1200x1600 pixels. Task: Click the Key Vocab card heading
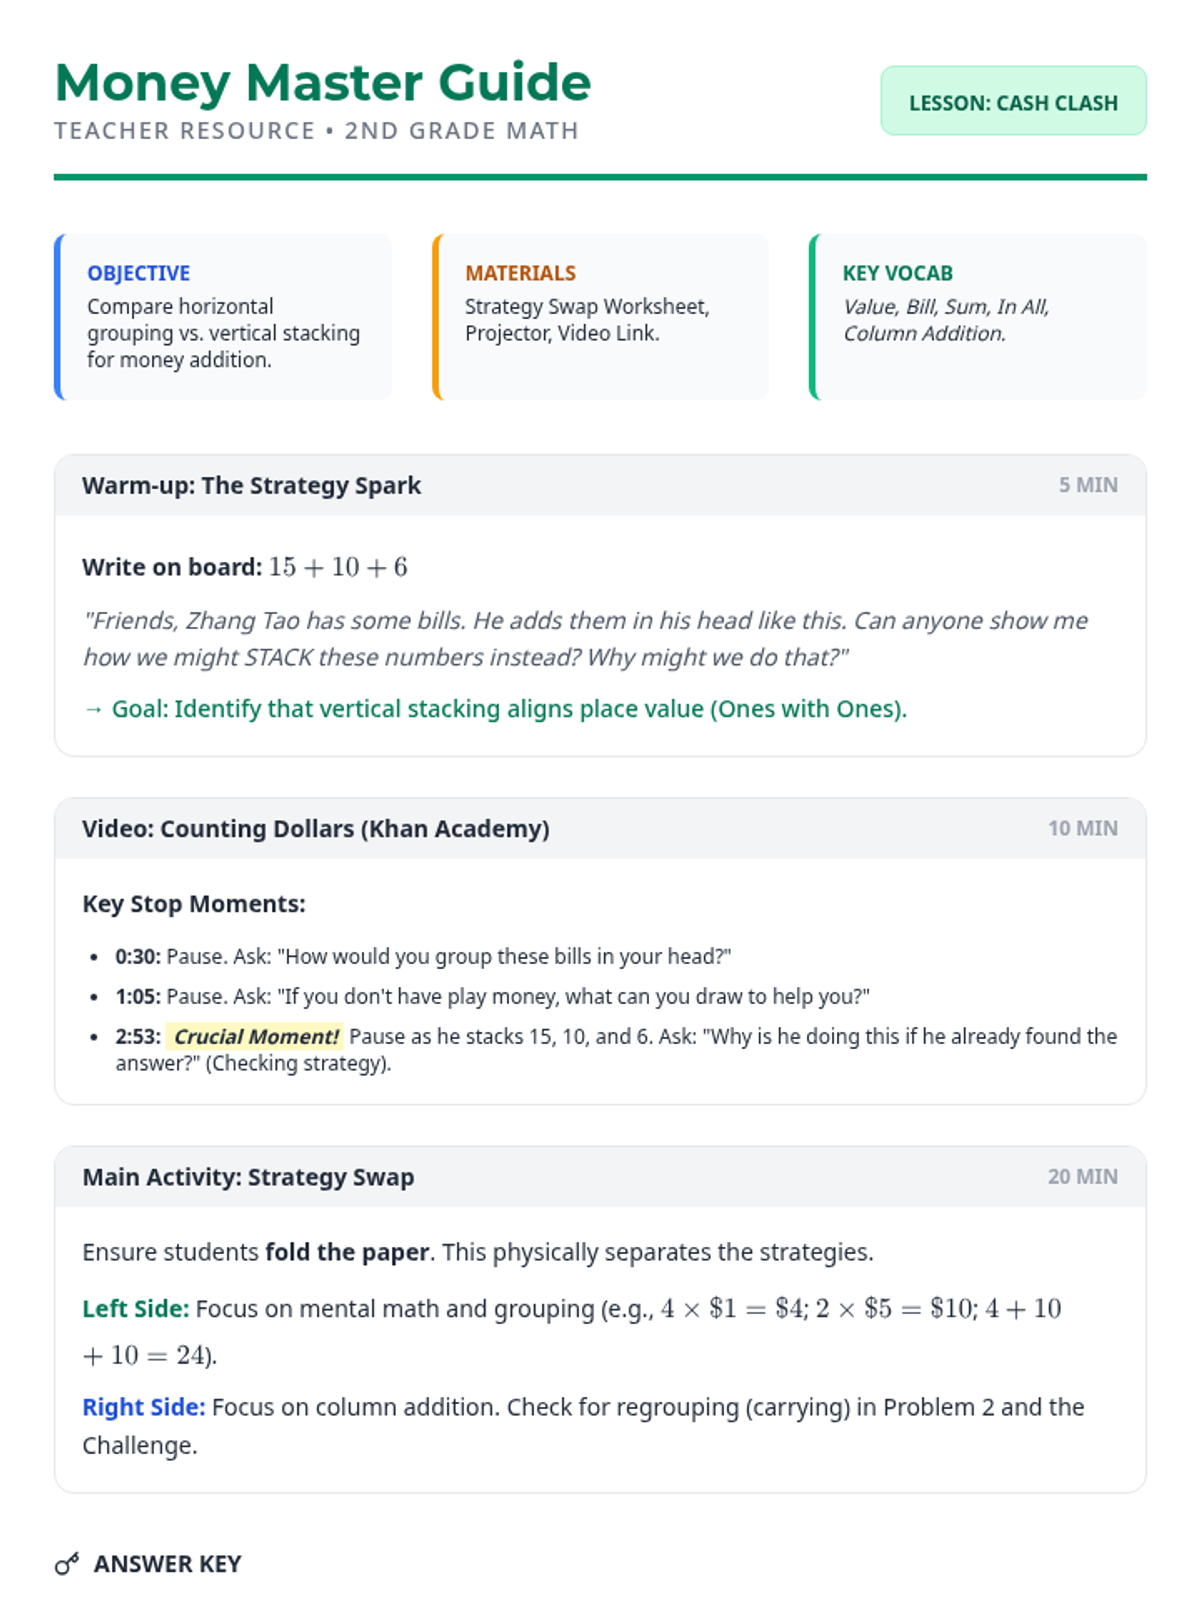[897, 273]
